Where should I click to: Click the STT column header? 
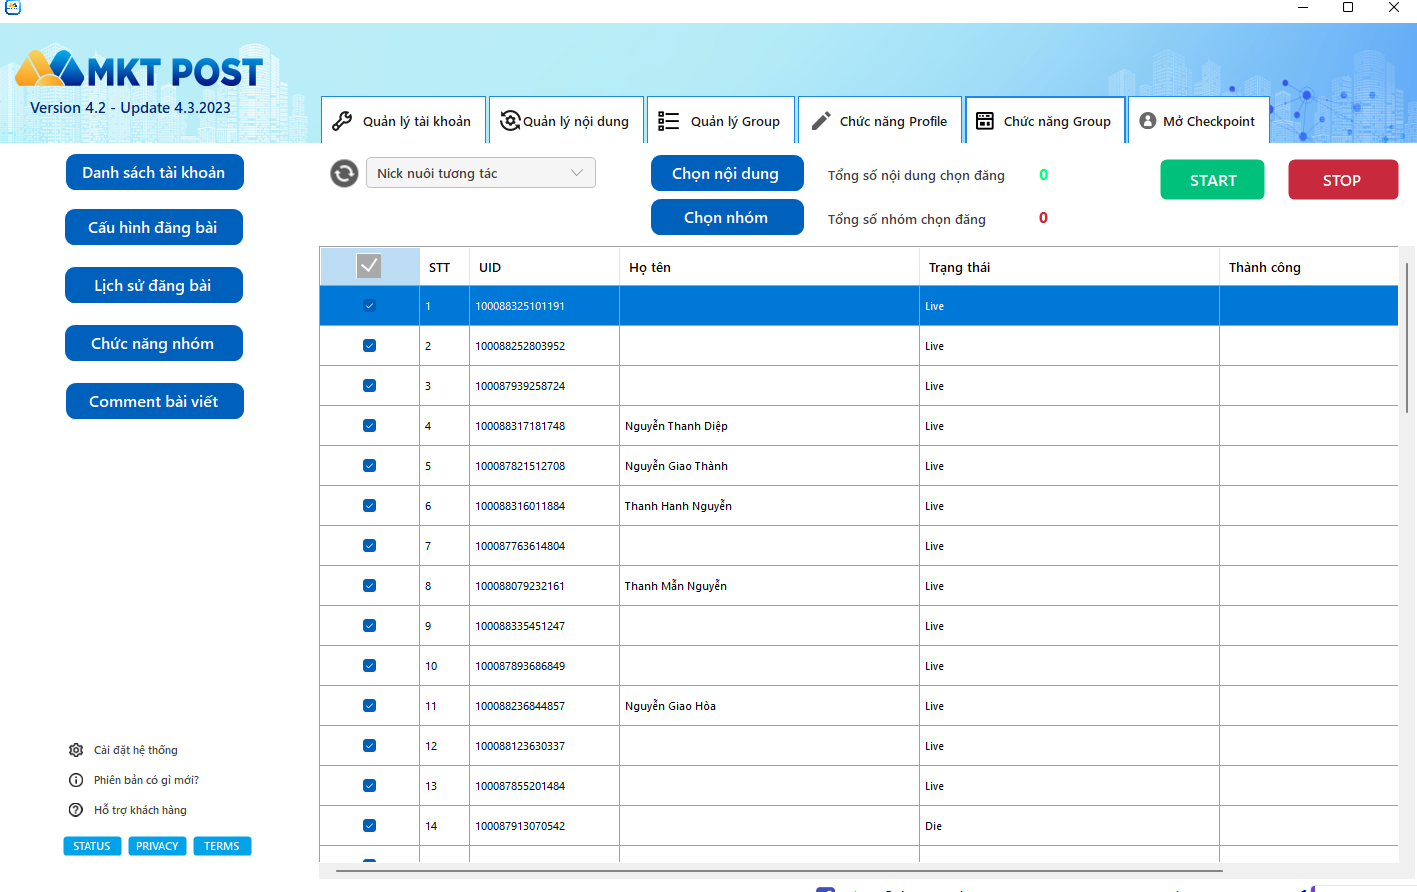click(x=444, y=267)
